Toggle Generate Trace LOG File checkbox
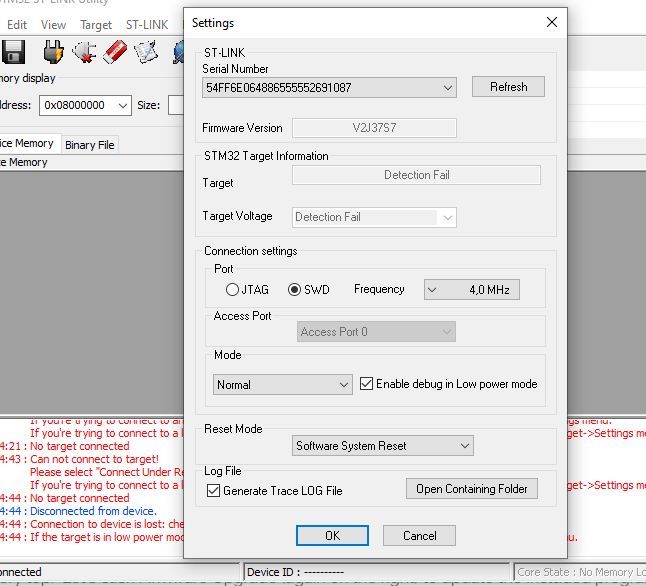Image resolution: width=646 pixels, height=586 pixels. [213, 490]
